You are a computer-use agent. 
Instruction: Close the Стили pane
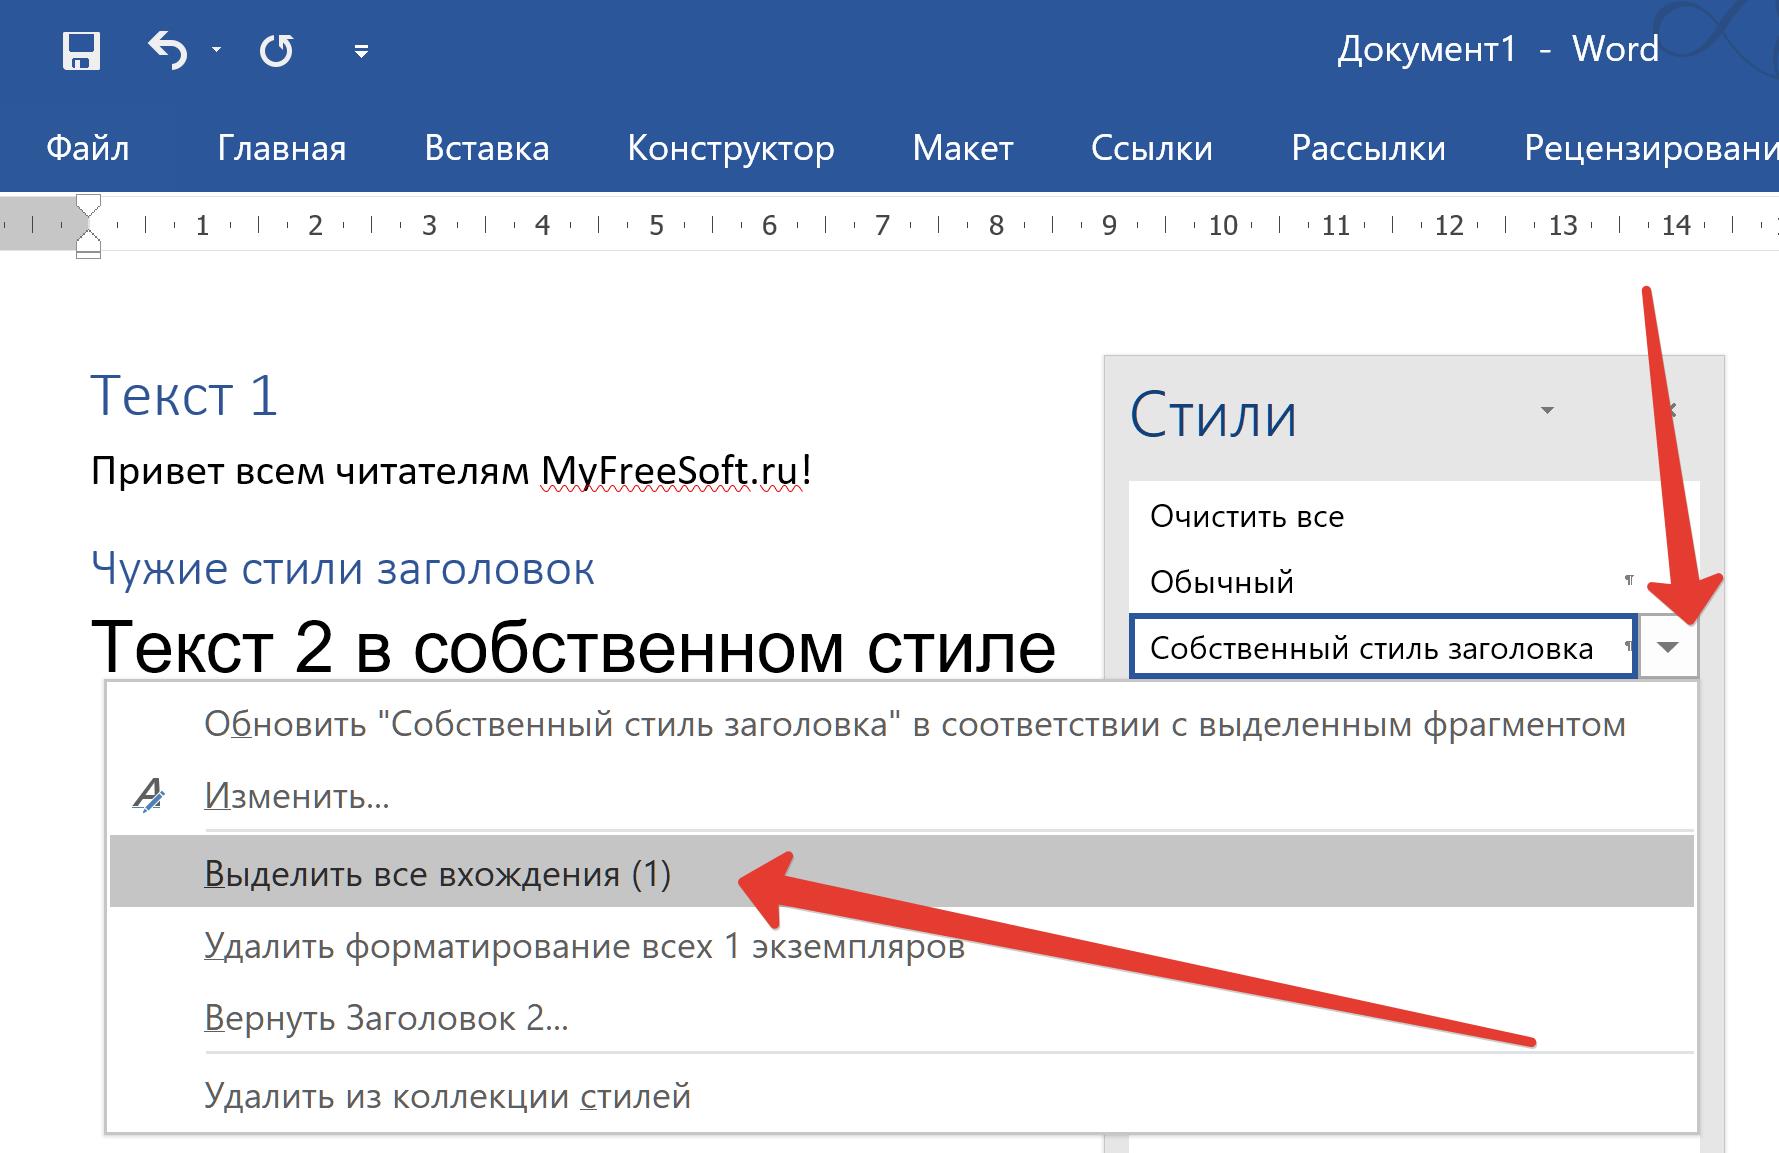[x=1671, y=410]
